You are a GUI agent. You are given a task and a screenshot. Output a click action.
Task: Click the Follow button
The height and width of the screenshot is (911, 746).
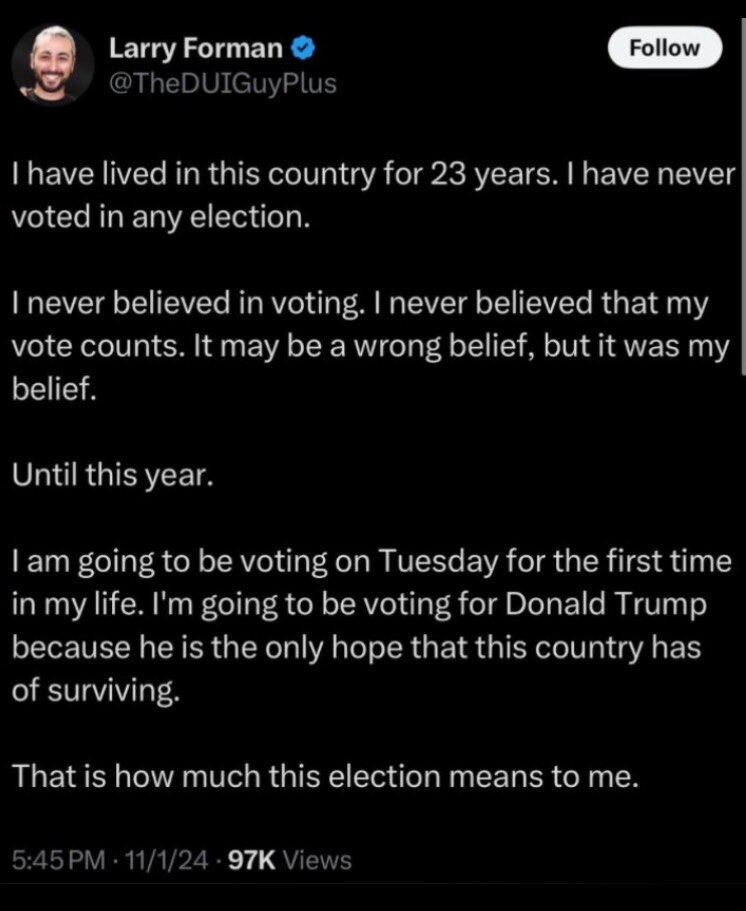click(664, 48)
